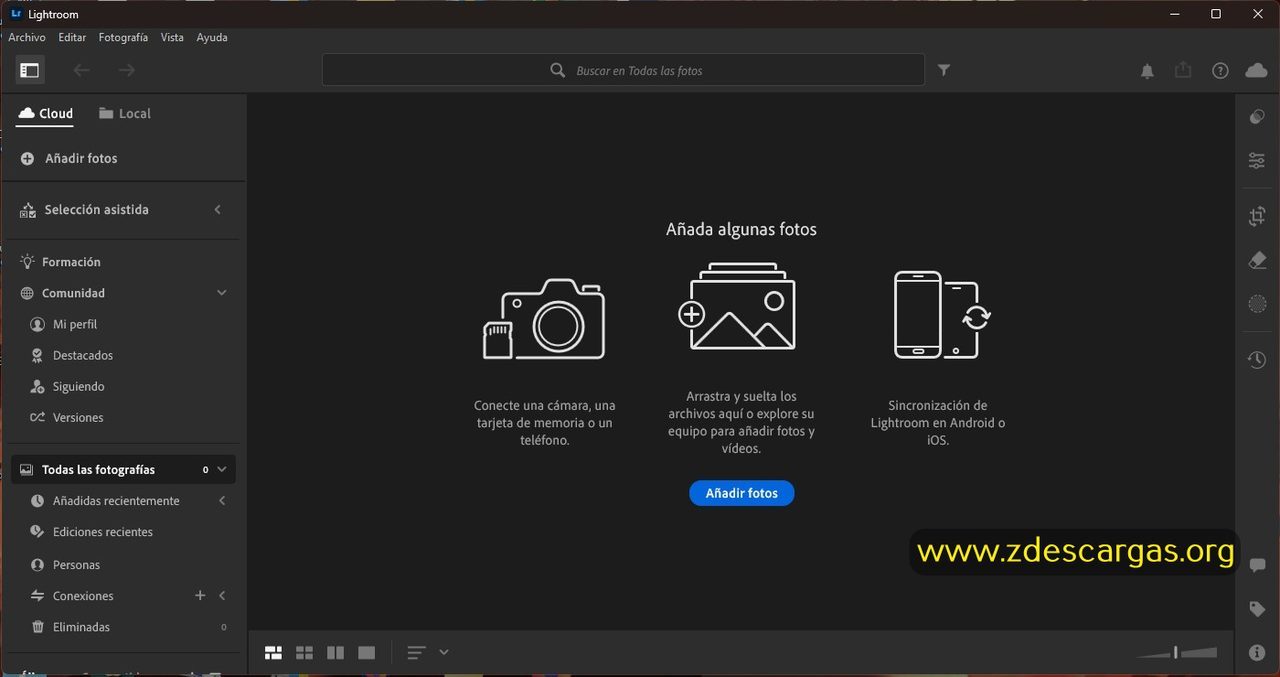Minimize the Lightroom window
The width and height of the screenshot is (1280, 677).
(x=1176, y=14)
